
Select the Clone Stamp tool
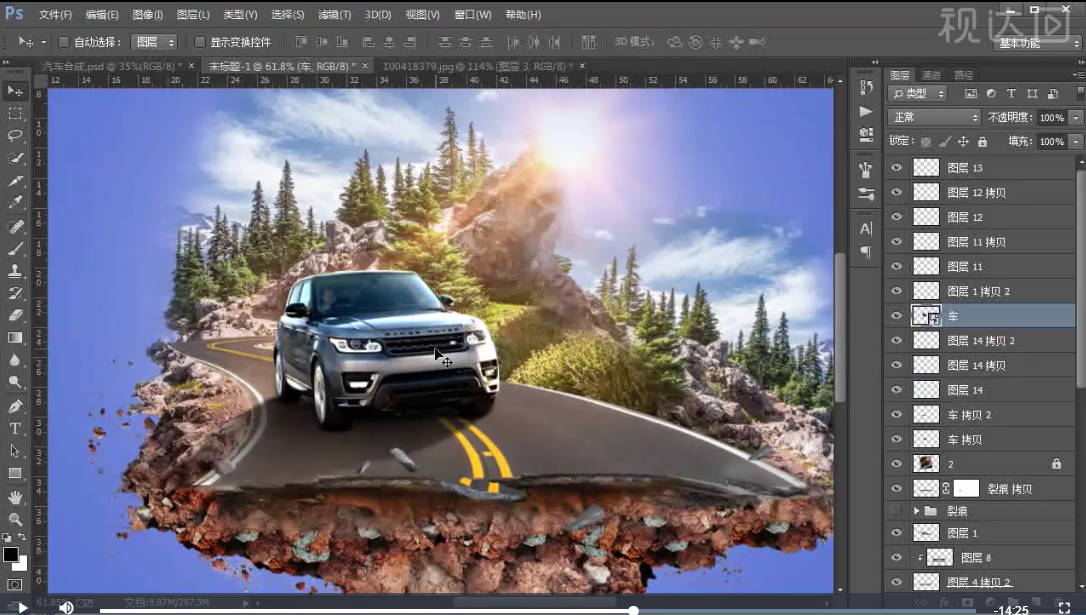click(15, 271)
